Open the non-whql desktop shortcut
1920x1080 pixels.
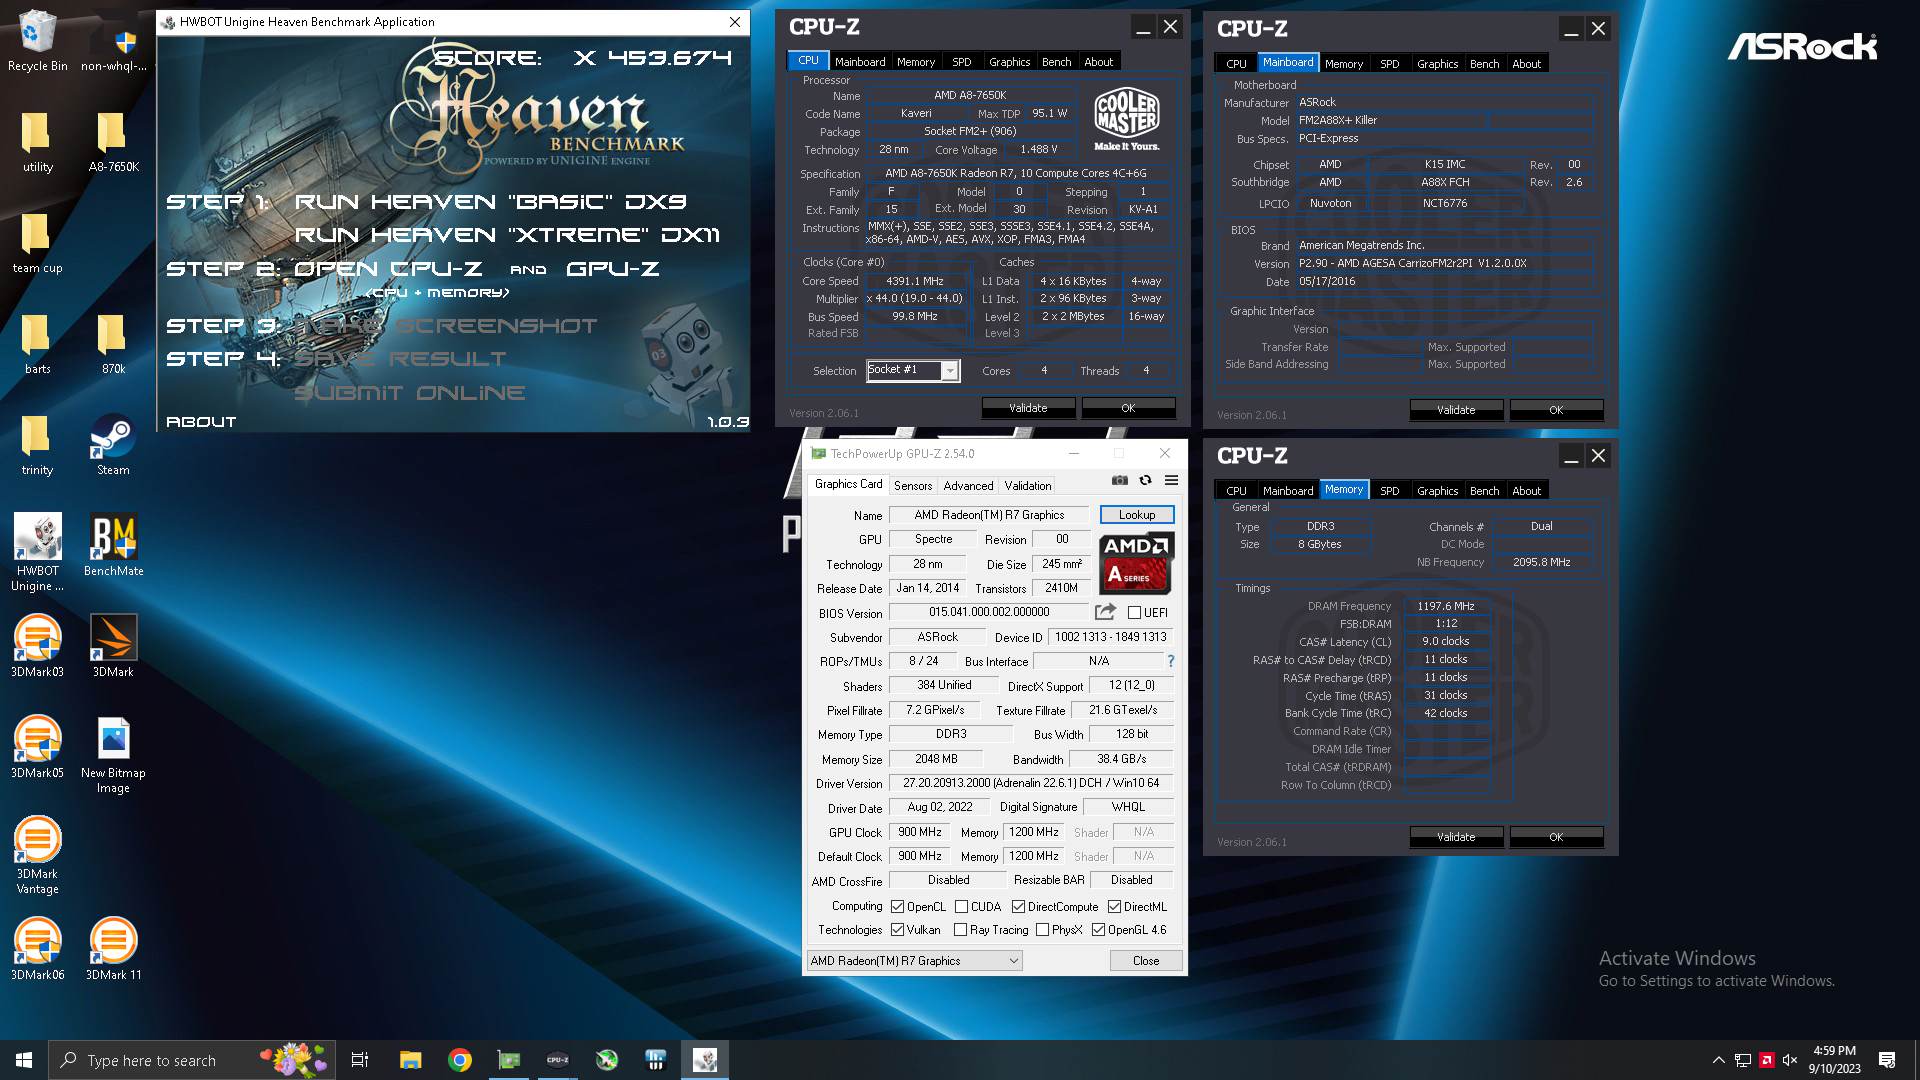(114, 41)
